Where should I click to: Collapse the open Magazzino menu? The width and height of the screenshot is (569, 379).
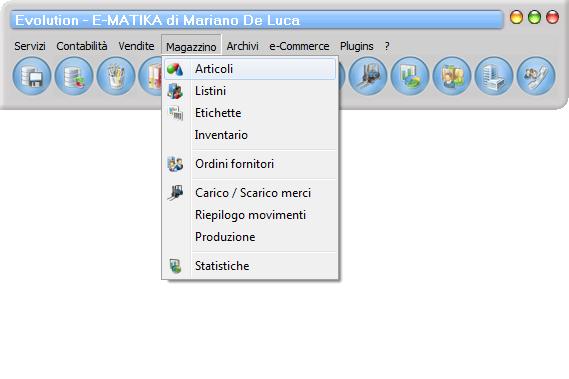coord(191,46)
